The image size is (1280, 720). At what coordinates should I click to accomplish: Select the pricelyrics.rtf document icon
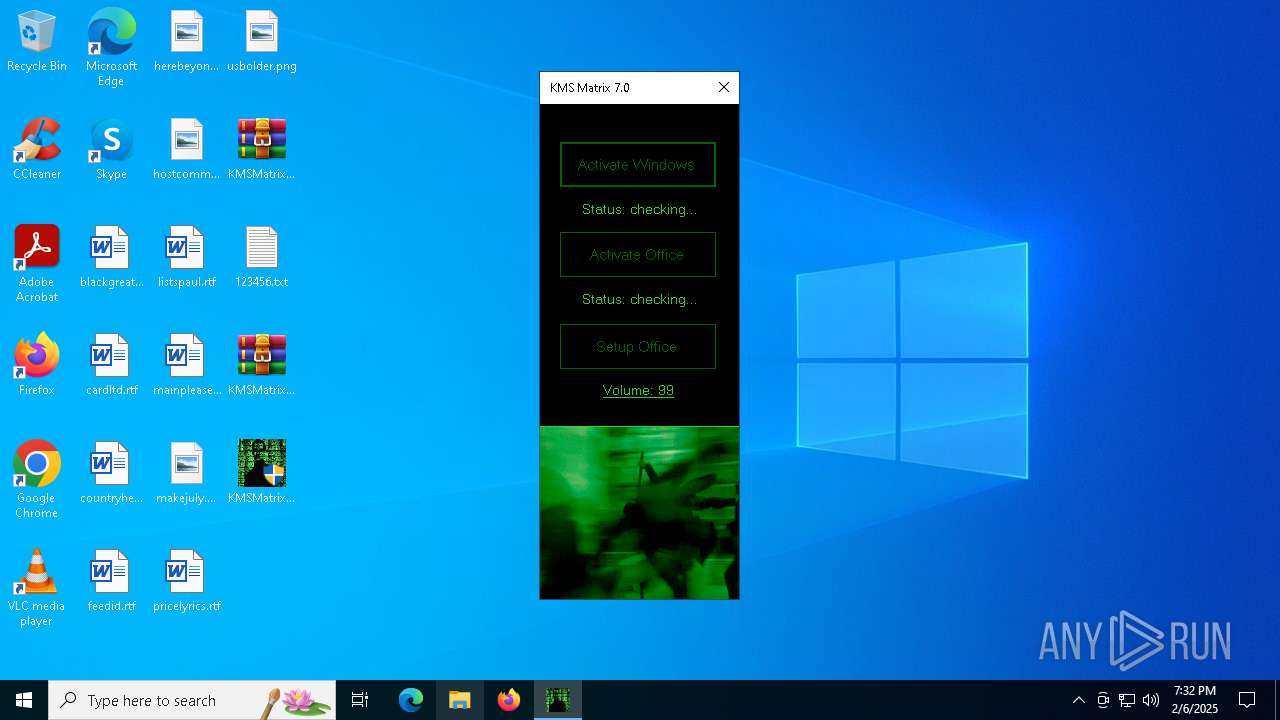pyautogui.click(x=186, y=582)
